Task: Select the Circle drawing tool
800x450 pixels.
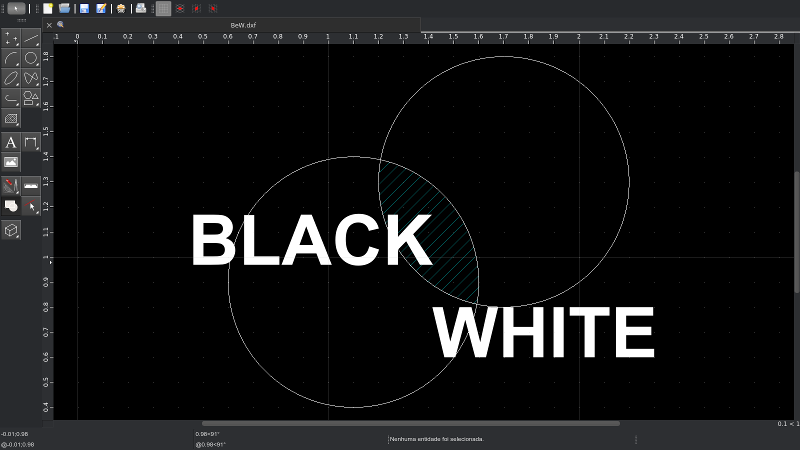Action: tap(31, 58)
